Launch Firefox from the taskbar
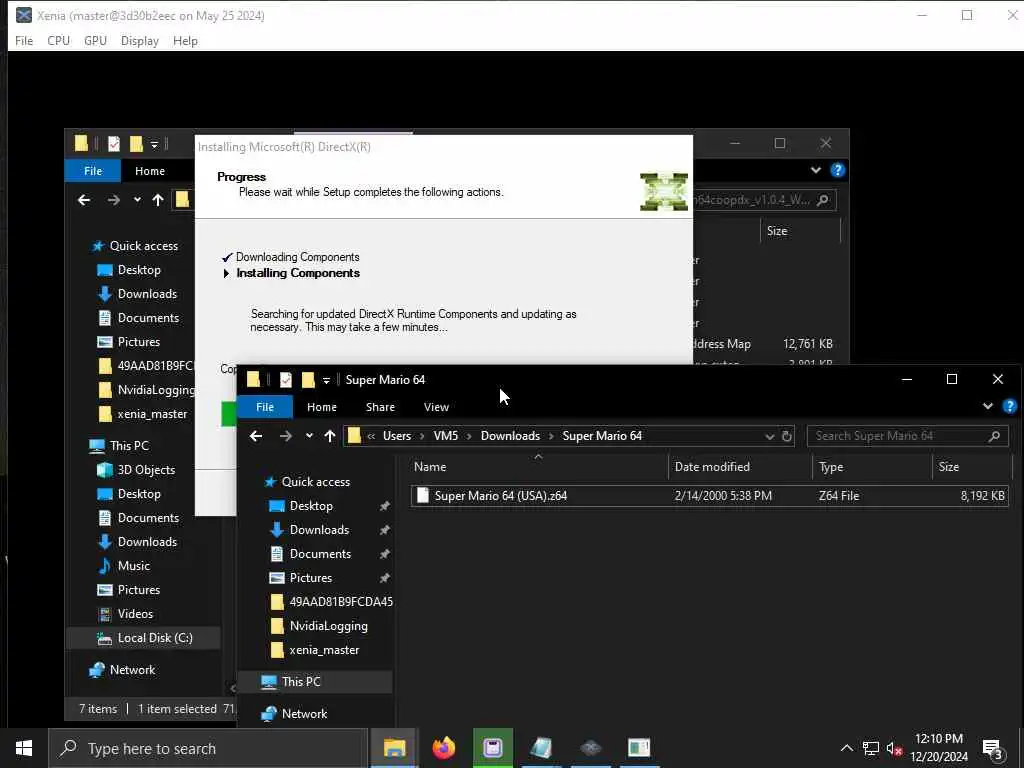 pos(444,748)
